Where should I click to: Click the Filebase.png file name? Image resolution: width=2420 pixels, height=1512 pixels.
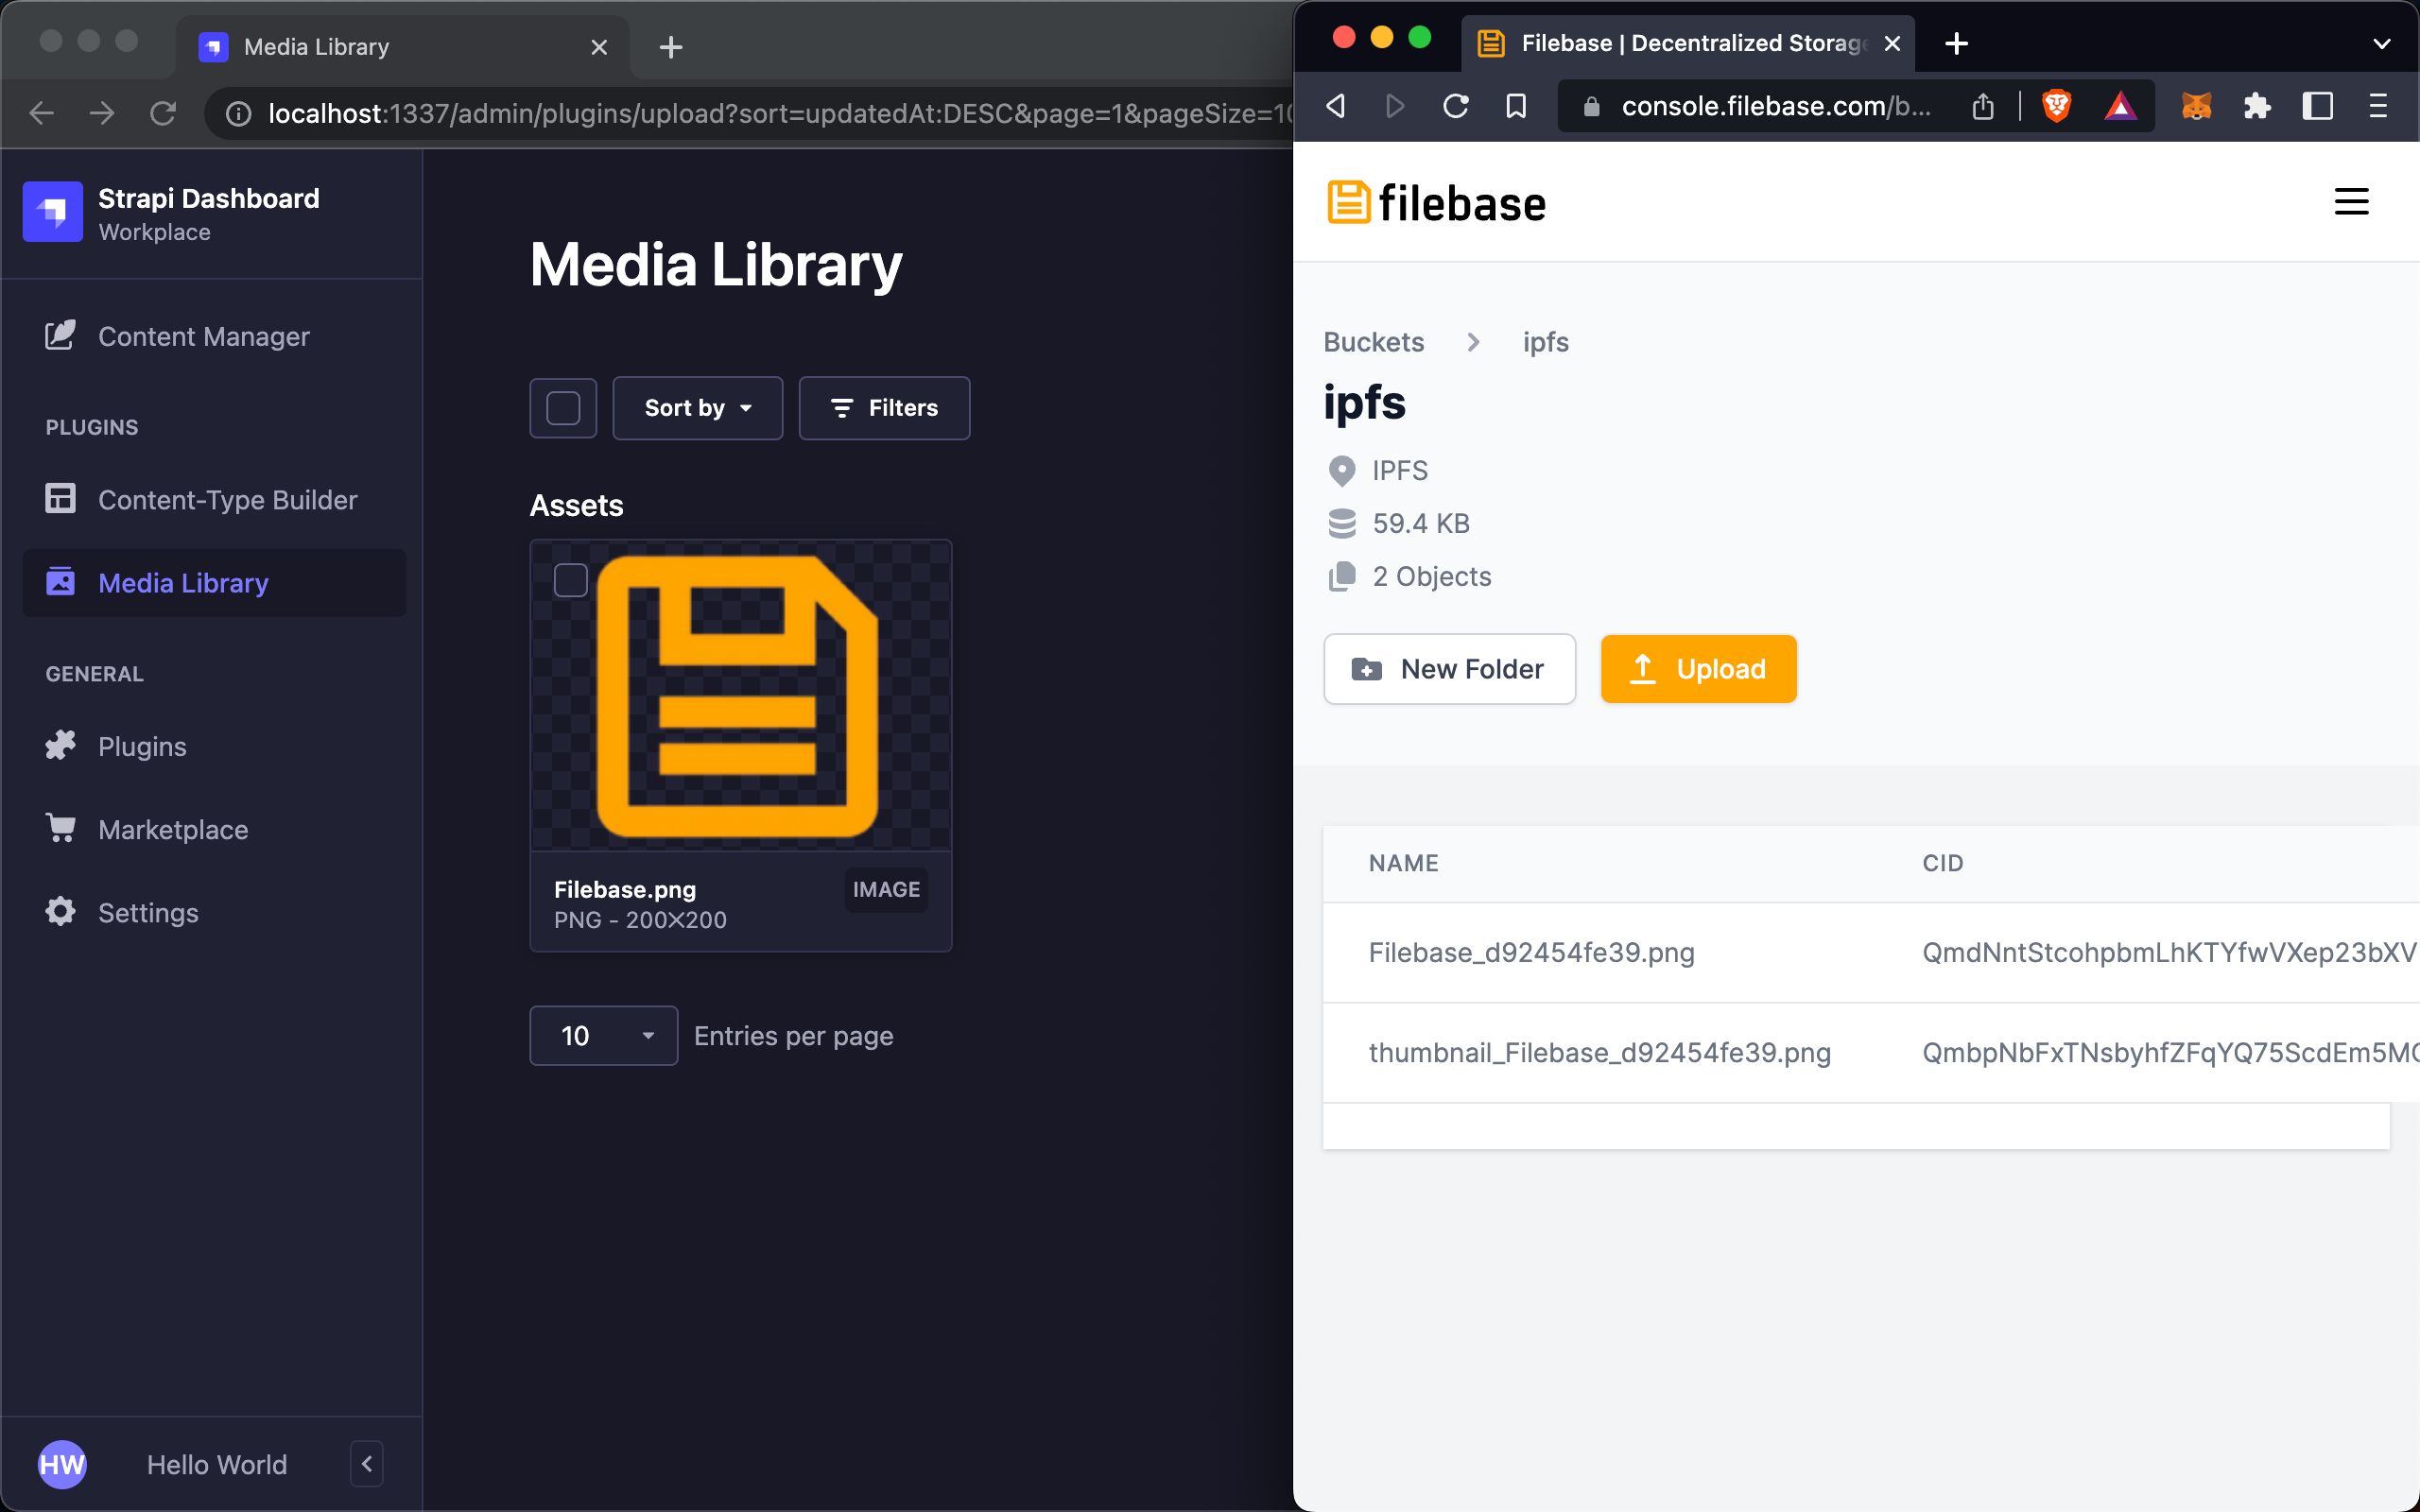(625, 889)
